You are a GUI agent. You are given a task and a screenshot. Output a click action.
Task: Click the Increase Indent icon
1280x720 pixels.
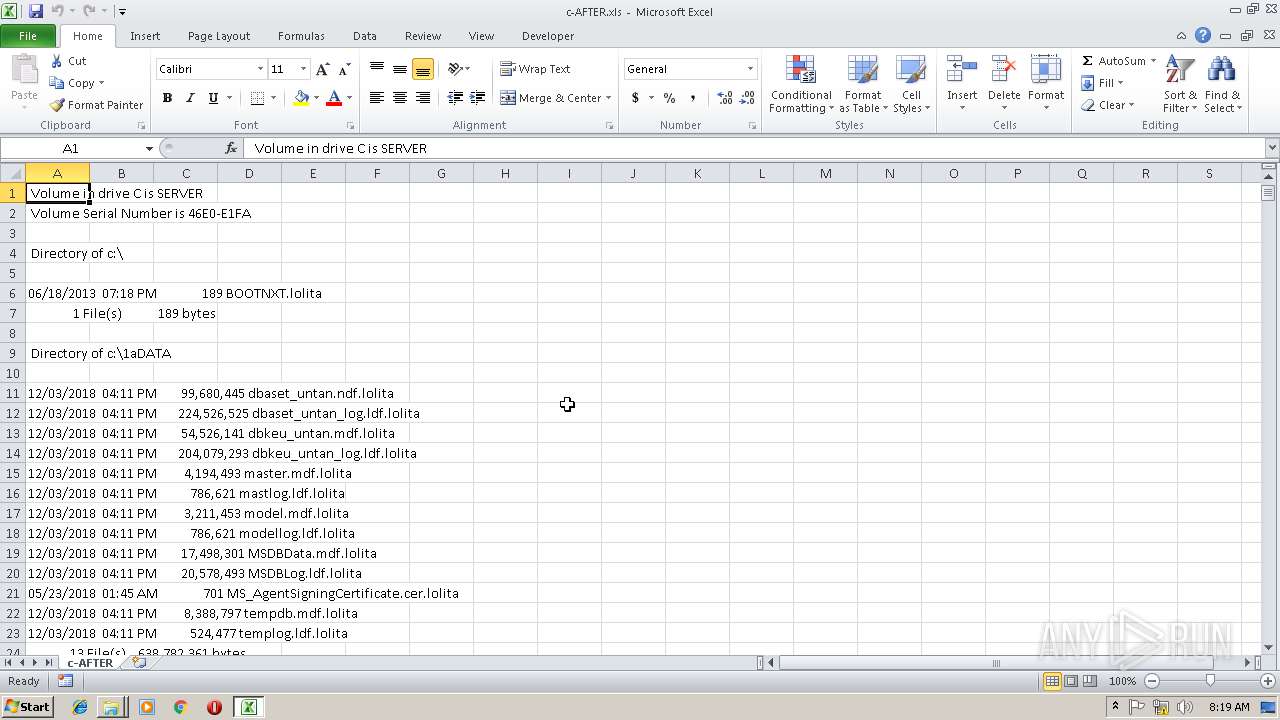point(478,98)
